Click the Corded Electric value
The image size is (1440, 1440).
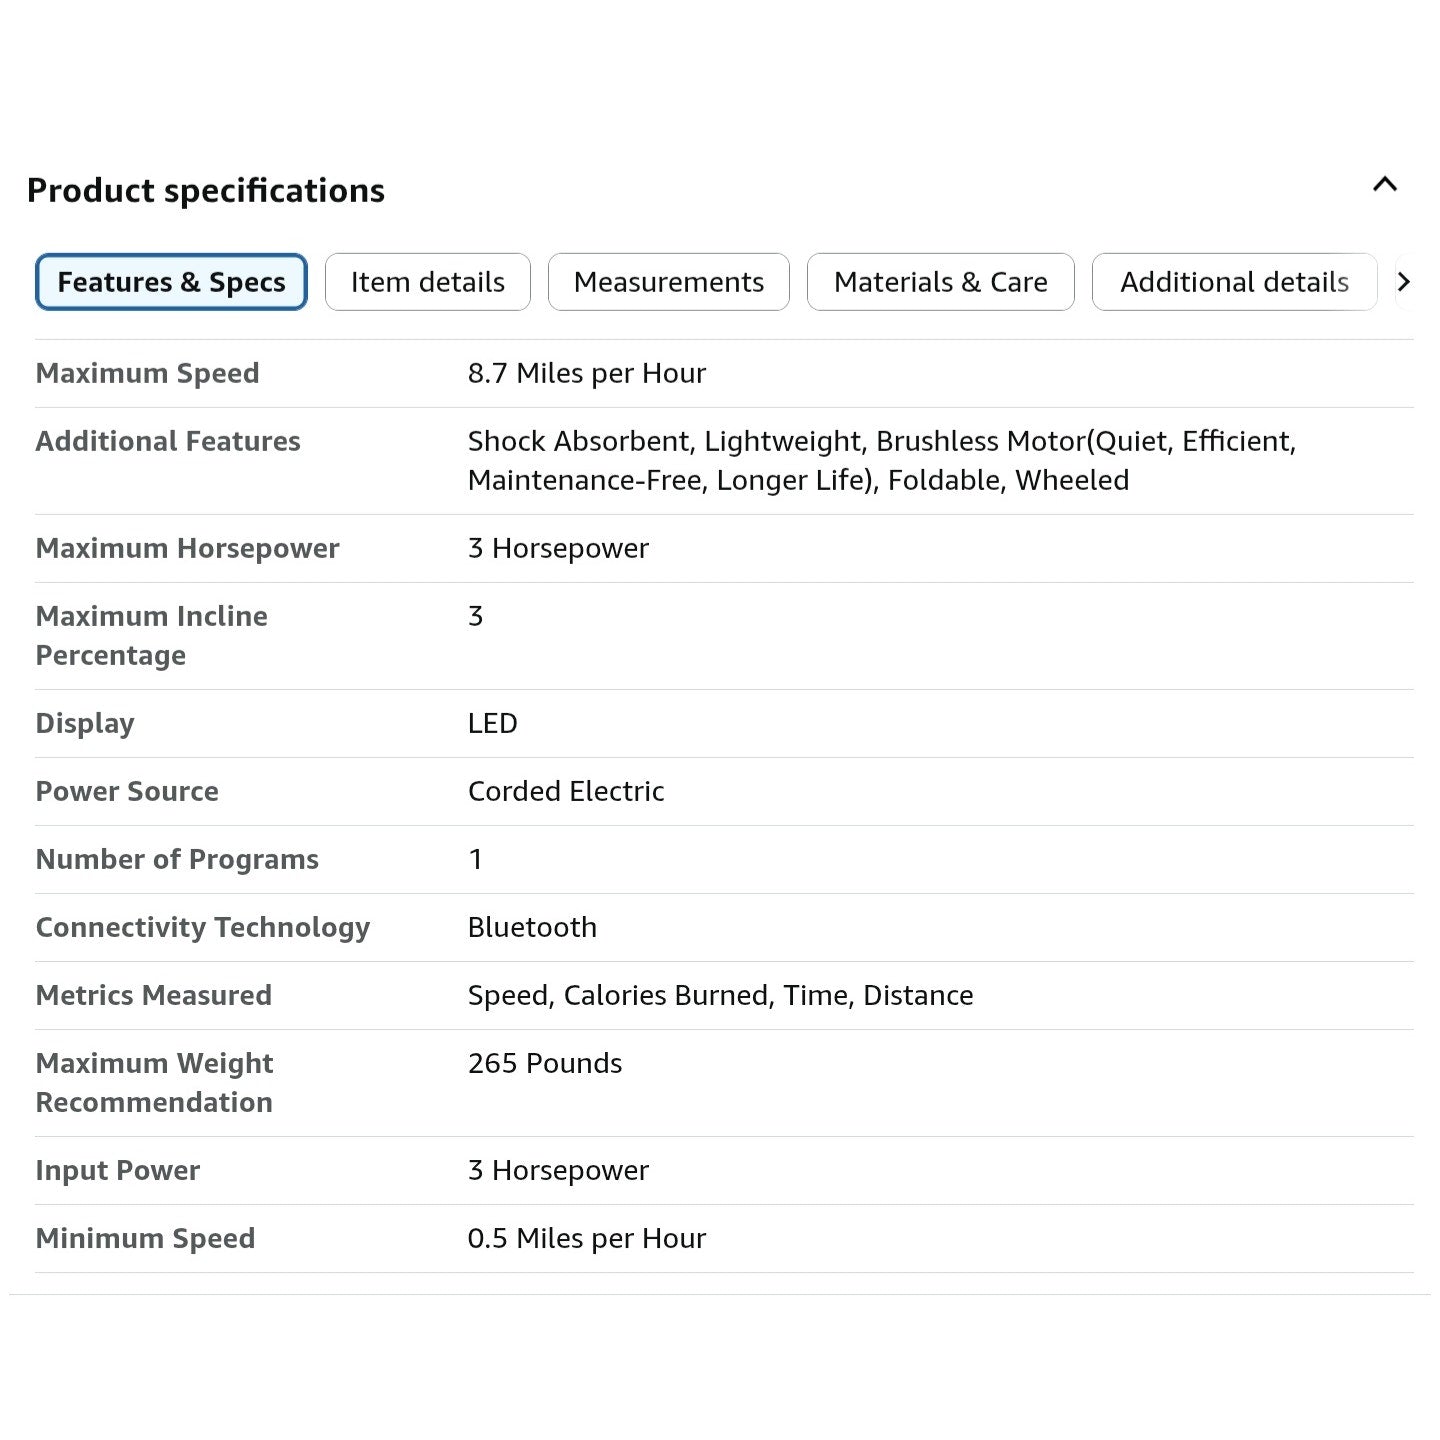[x=565, y=791]
